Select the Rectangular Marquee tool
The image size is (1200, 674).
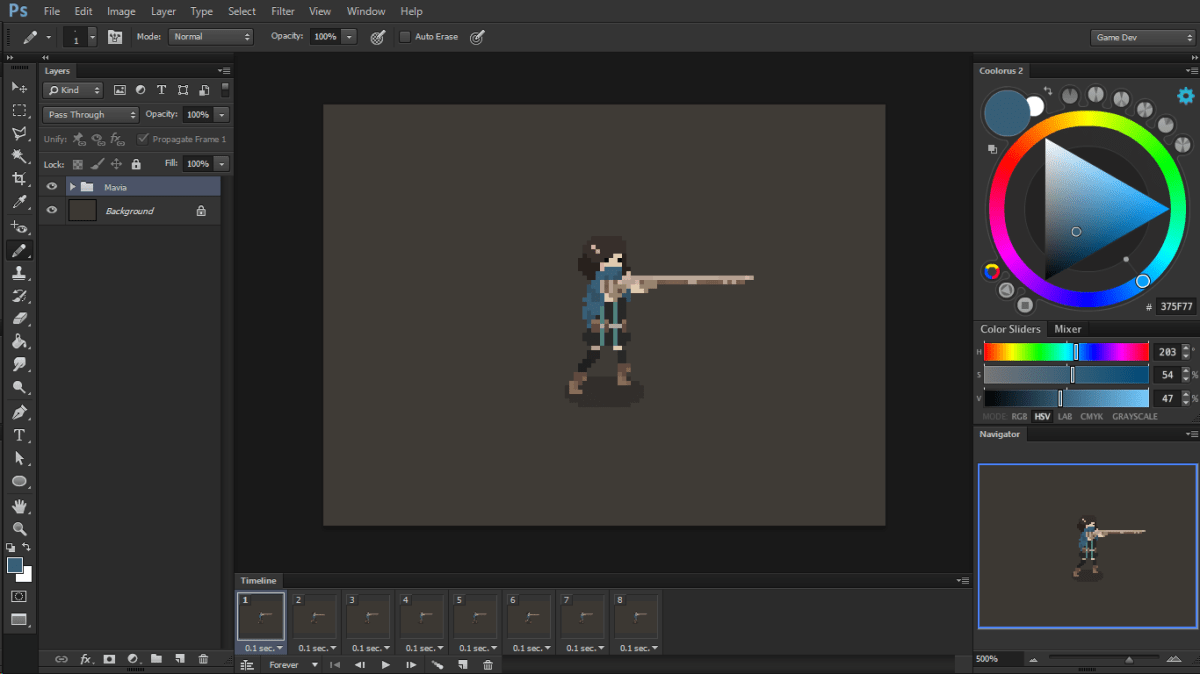point(19,110)
